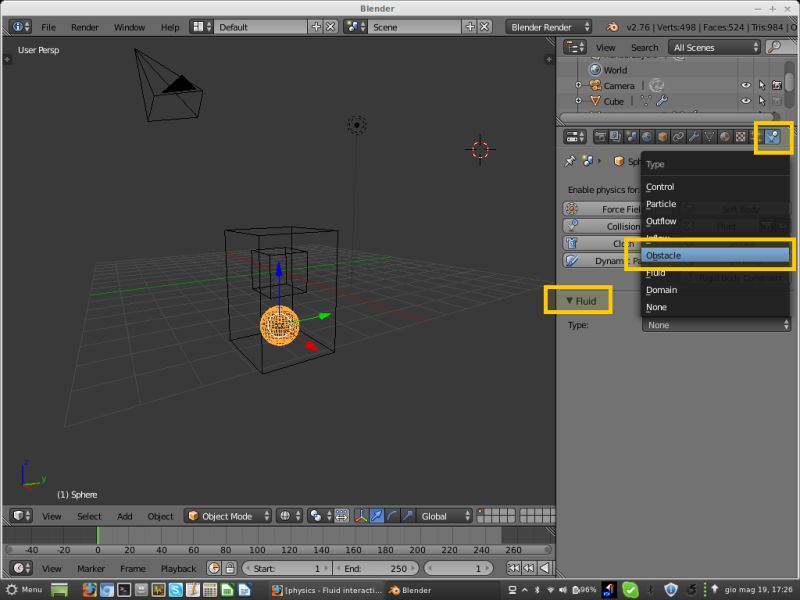
Task: Open the terminal from the taskbar
Action: 124,590
